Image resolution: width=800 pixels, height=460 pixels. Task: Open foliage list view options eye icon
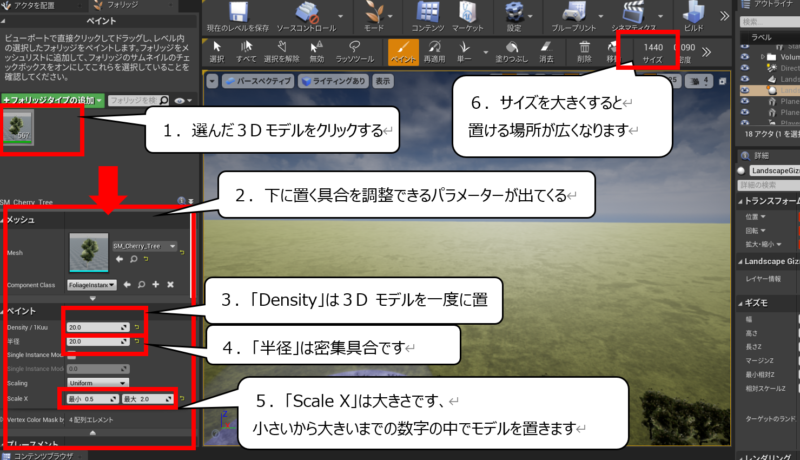182,100
